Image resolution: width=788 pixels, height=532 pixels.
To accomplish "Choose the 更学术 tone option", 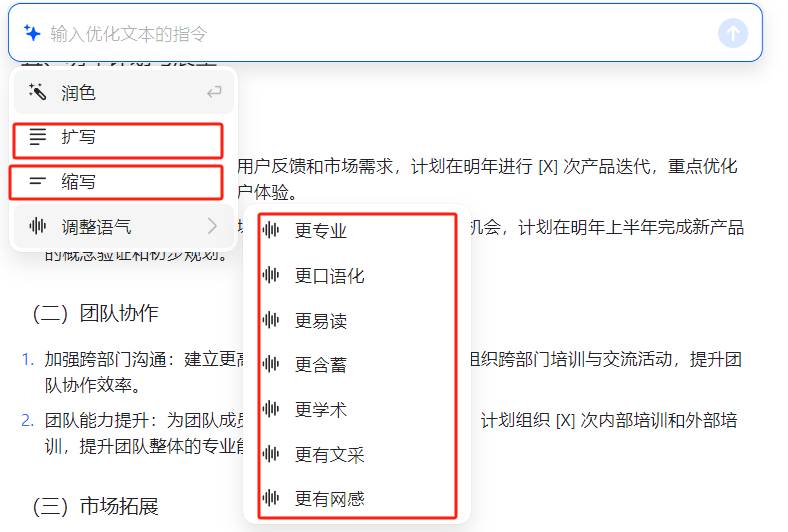I will coord(357,409).
